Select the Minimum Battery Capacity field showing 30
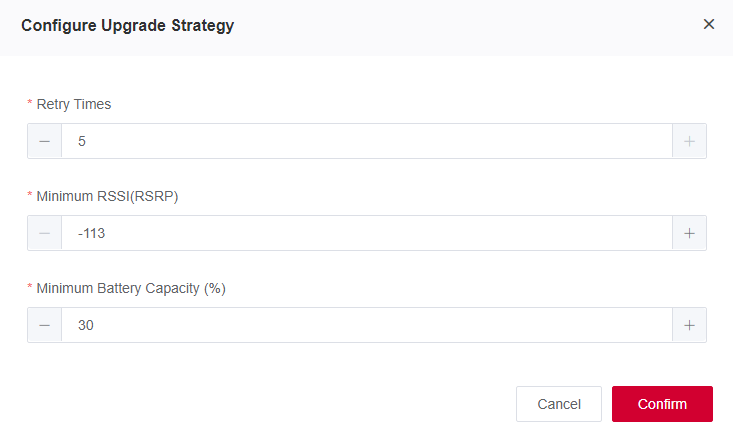733x443 pixels. pos(367,325)
